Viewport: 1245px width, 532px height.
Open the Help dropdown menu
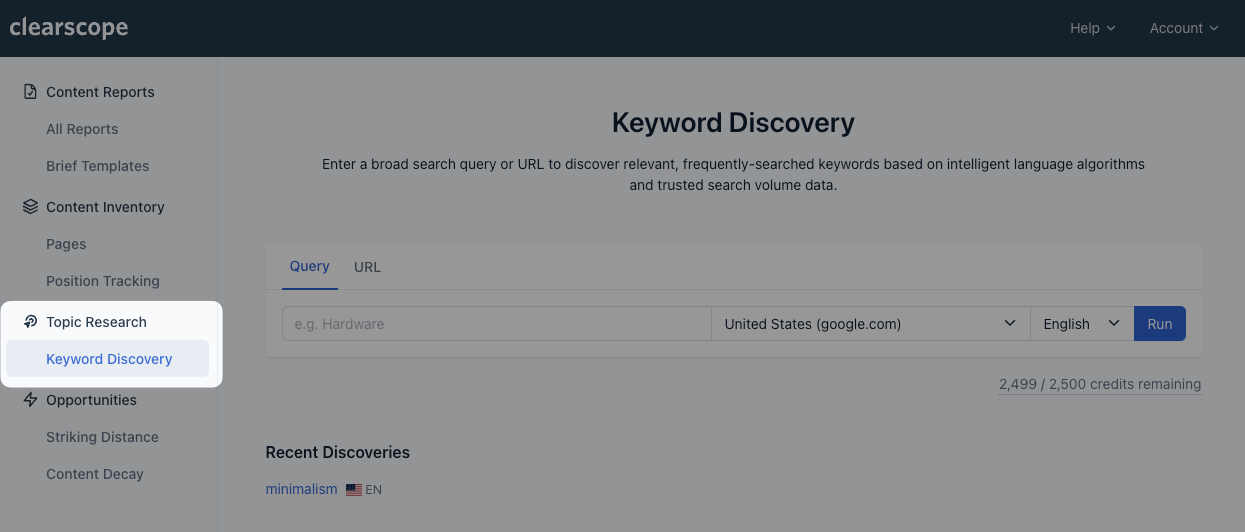[x=1092, y=28]
